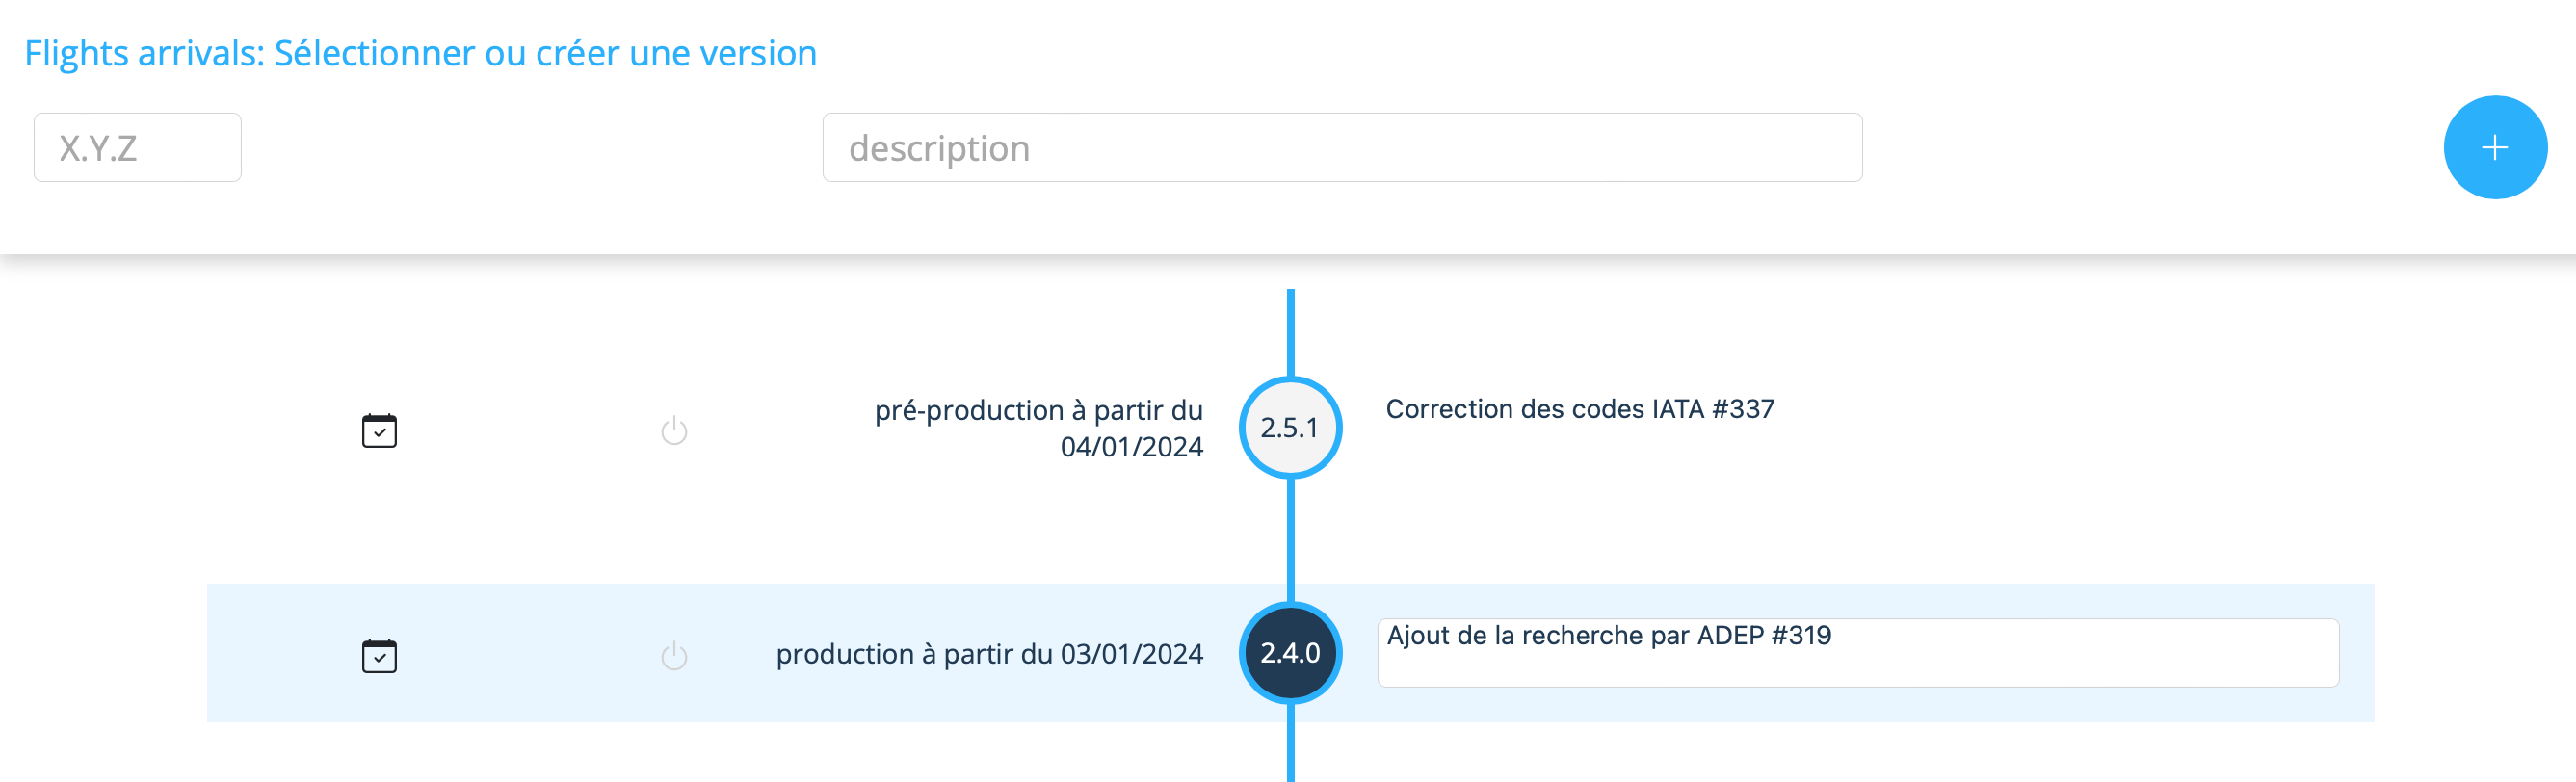Click the '04/01/2024' date of version 2.5.1

click(1131, 447)
